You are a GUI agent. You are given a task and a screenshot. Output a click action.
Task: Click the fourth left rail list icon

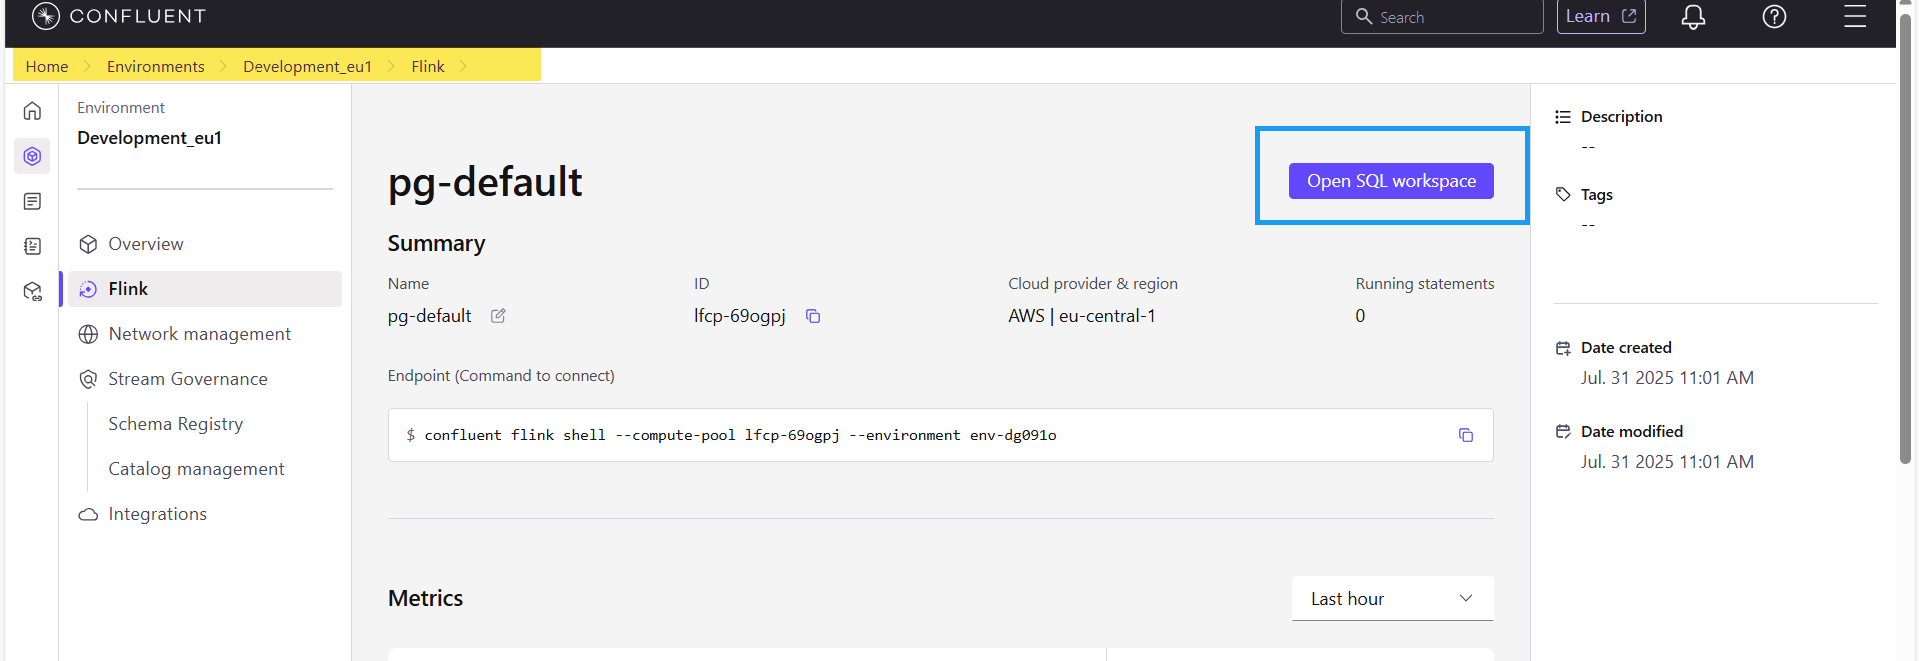[x=32, y=246]
